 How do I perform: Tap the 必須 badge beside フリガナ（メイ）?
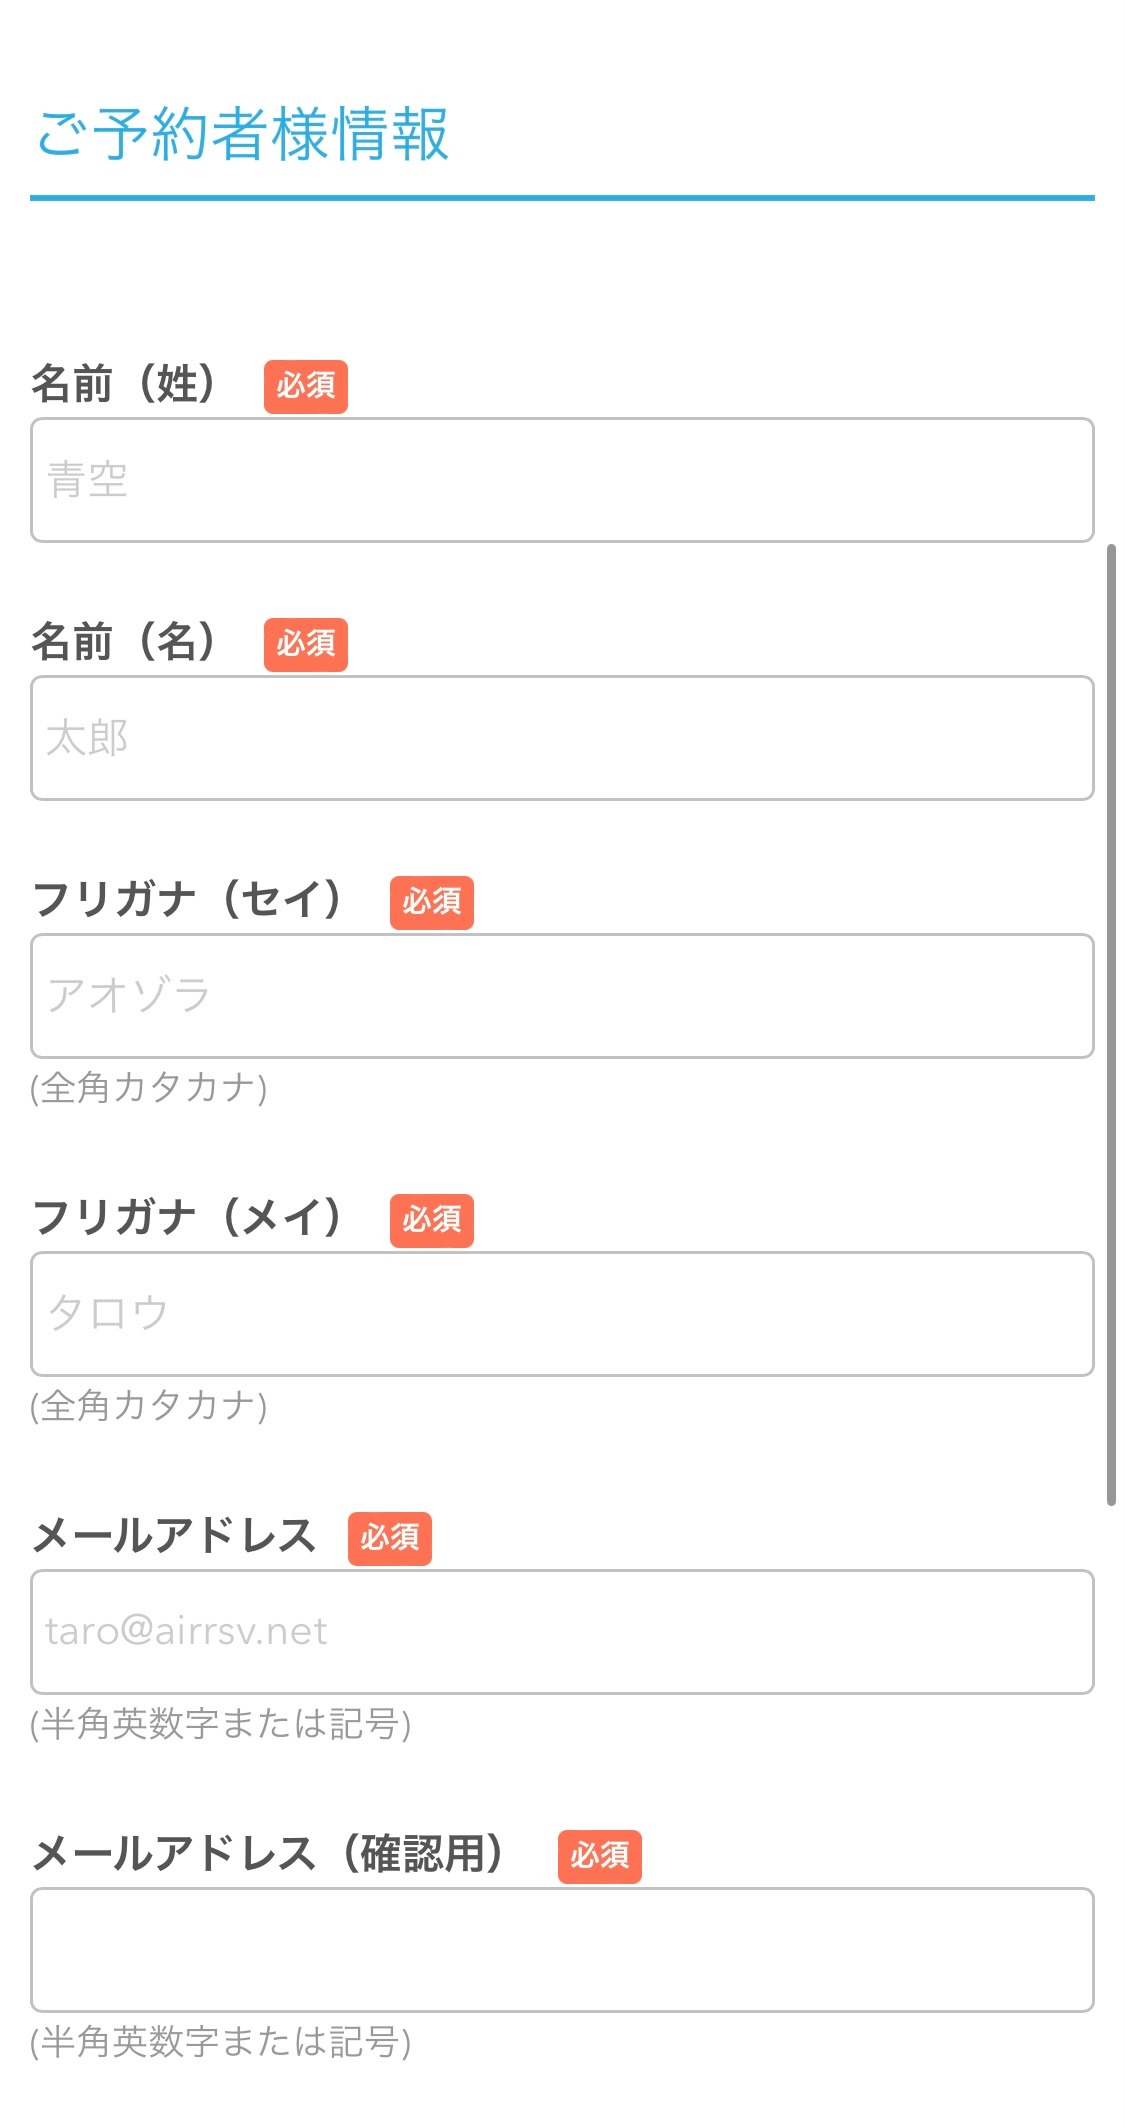tap(432, 1221)
